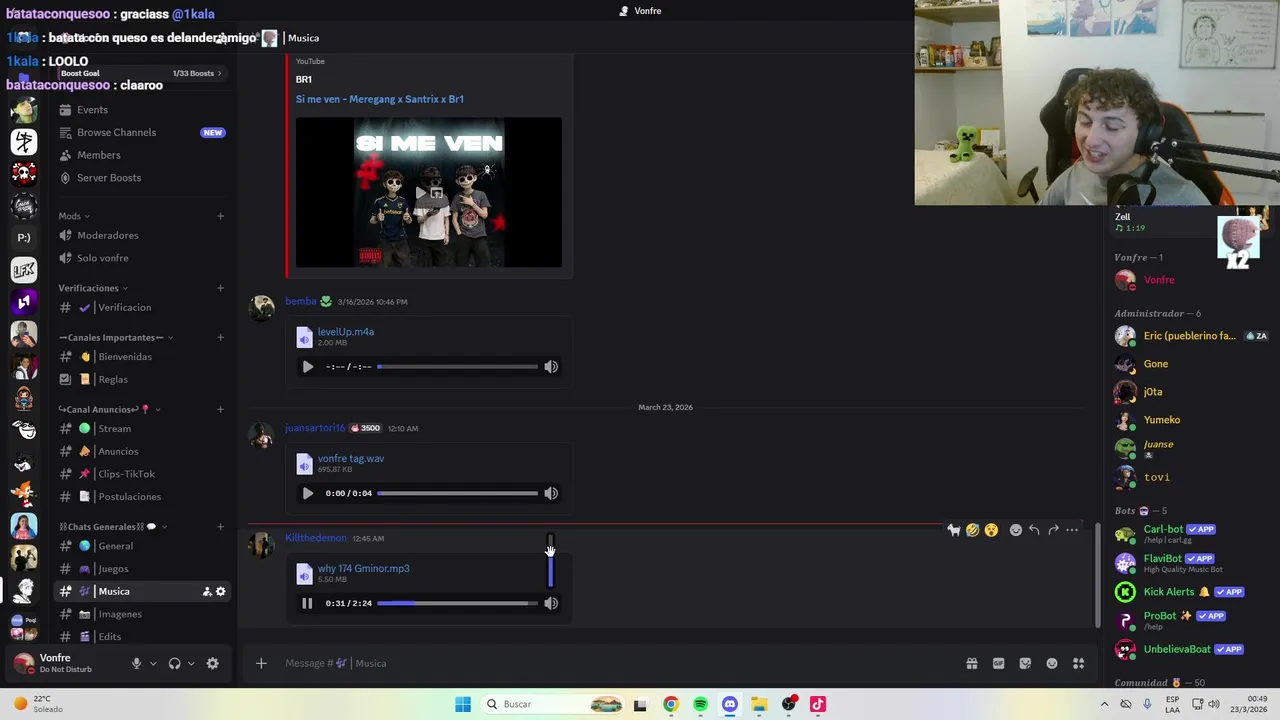This screenshot has height=720, width=1280.
Task: React with the laughing emoji on message
Action: (972, 530)
